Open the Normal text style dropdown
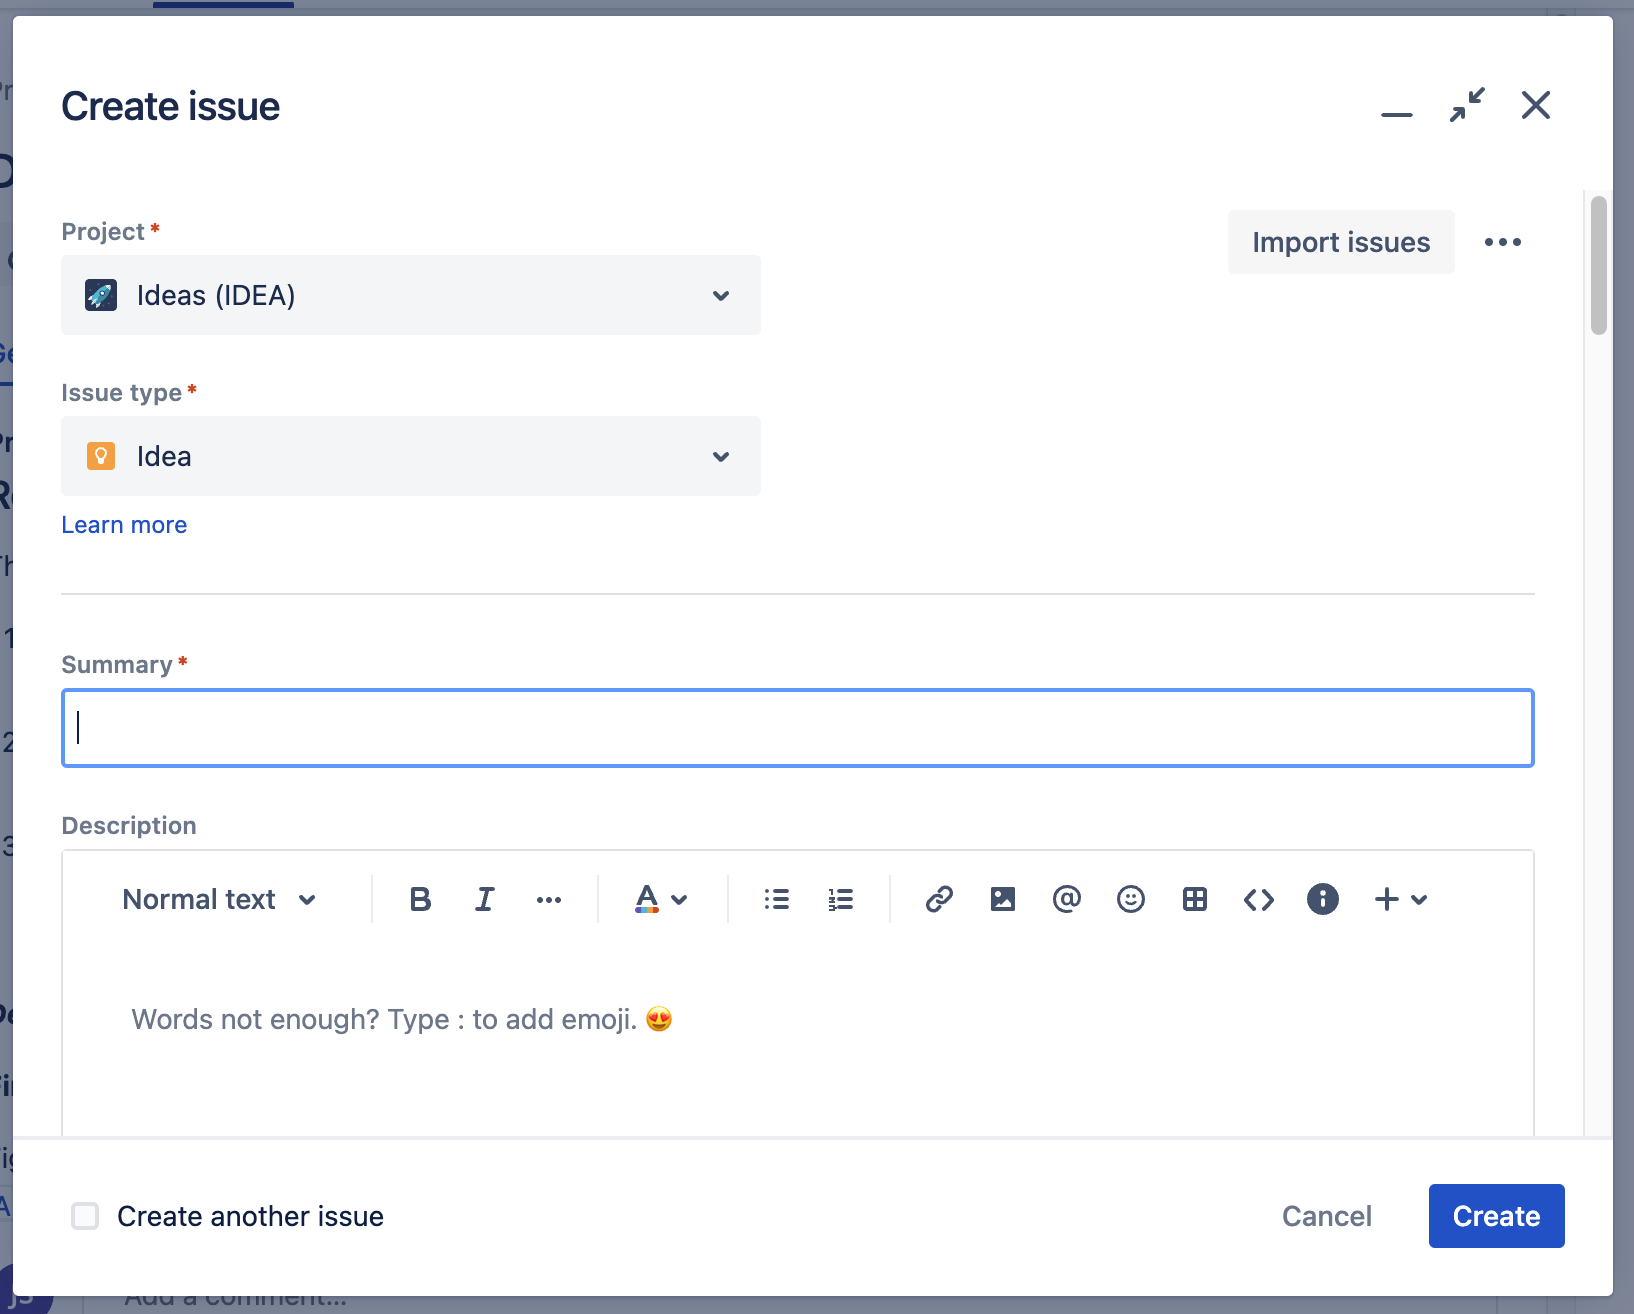 click(x=218, y=899)
